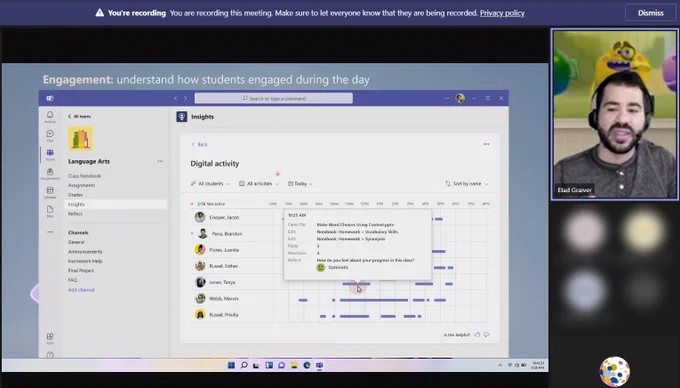The image size is (680, 388).
Task: Open Class Notebook tab
Action: [85, 176]
